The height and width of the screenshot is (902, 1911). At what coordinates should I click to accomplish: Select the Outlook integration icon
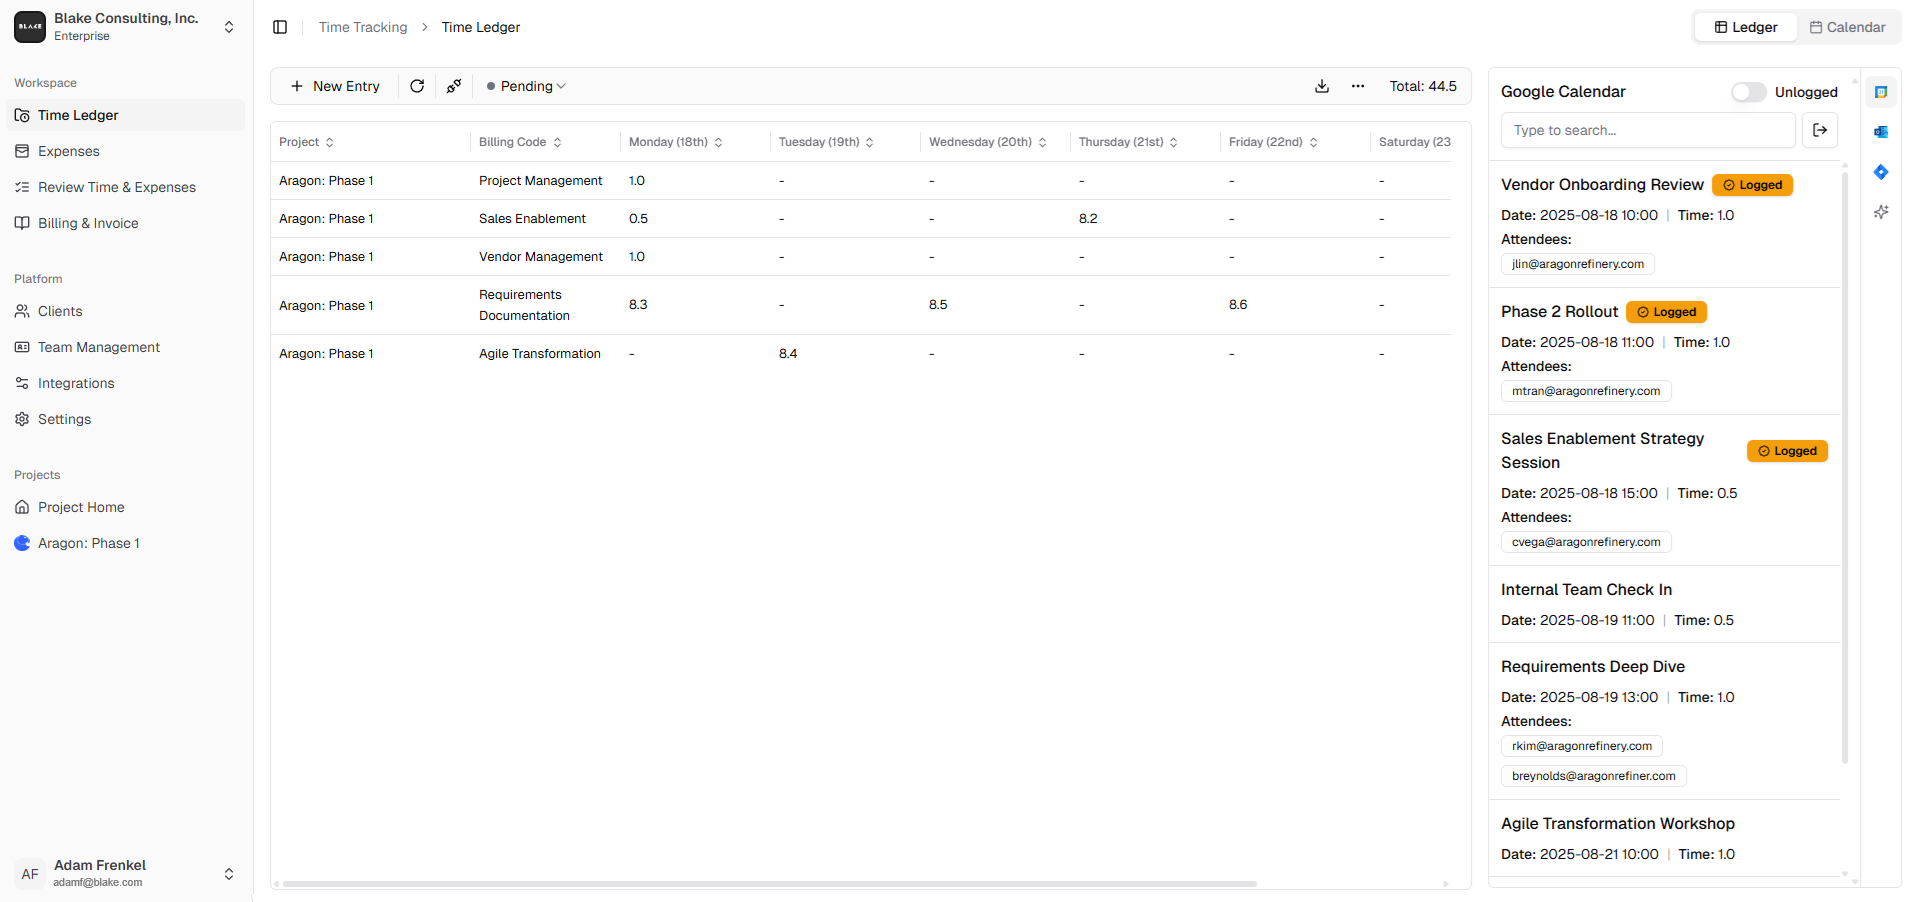[1881, 132]
